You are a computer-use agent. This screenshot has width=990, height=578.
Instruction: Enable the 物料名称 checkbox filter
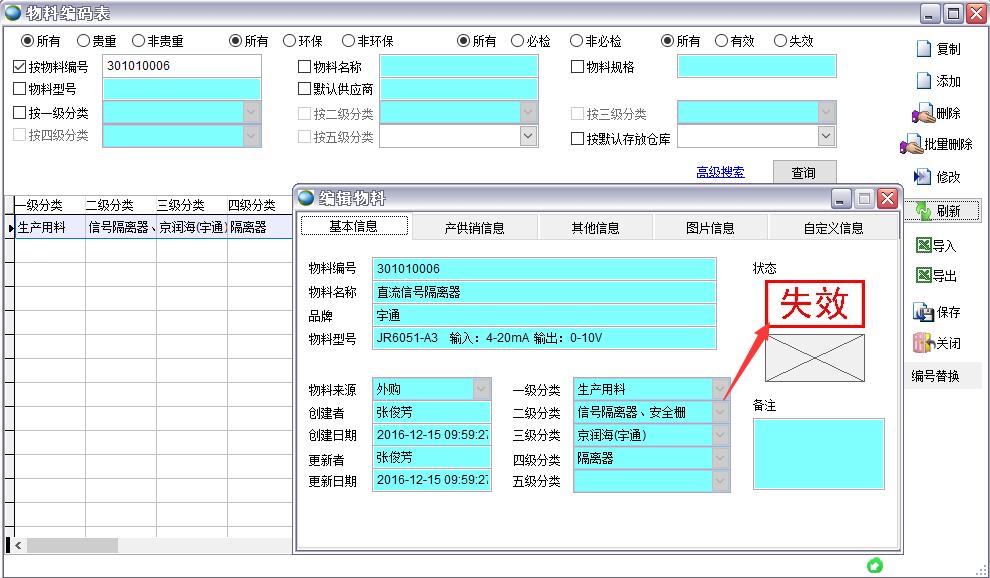[305, 67]
